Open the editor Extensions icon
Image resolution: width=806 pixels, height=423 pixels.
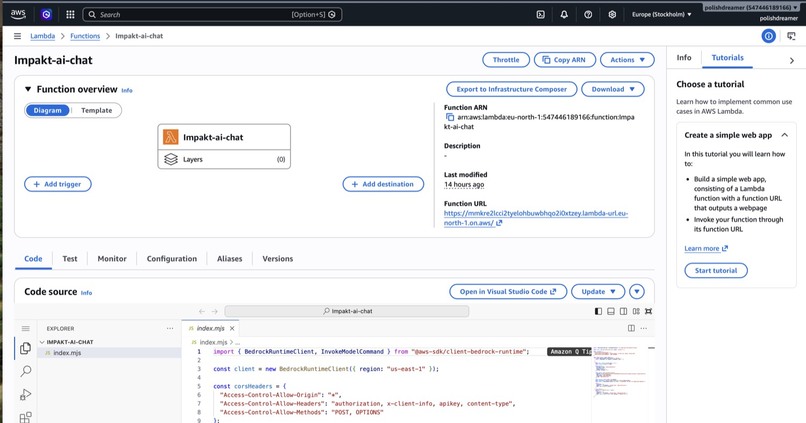(x=25, y=417)
